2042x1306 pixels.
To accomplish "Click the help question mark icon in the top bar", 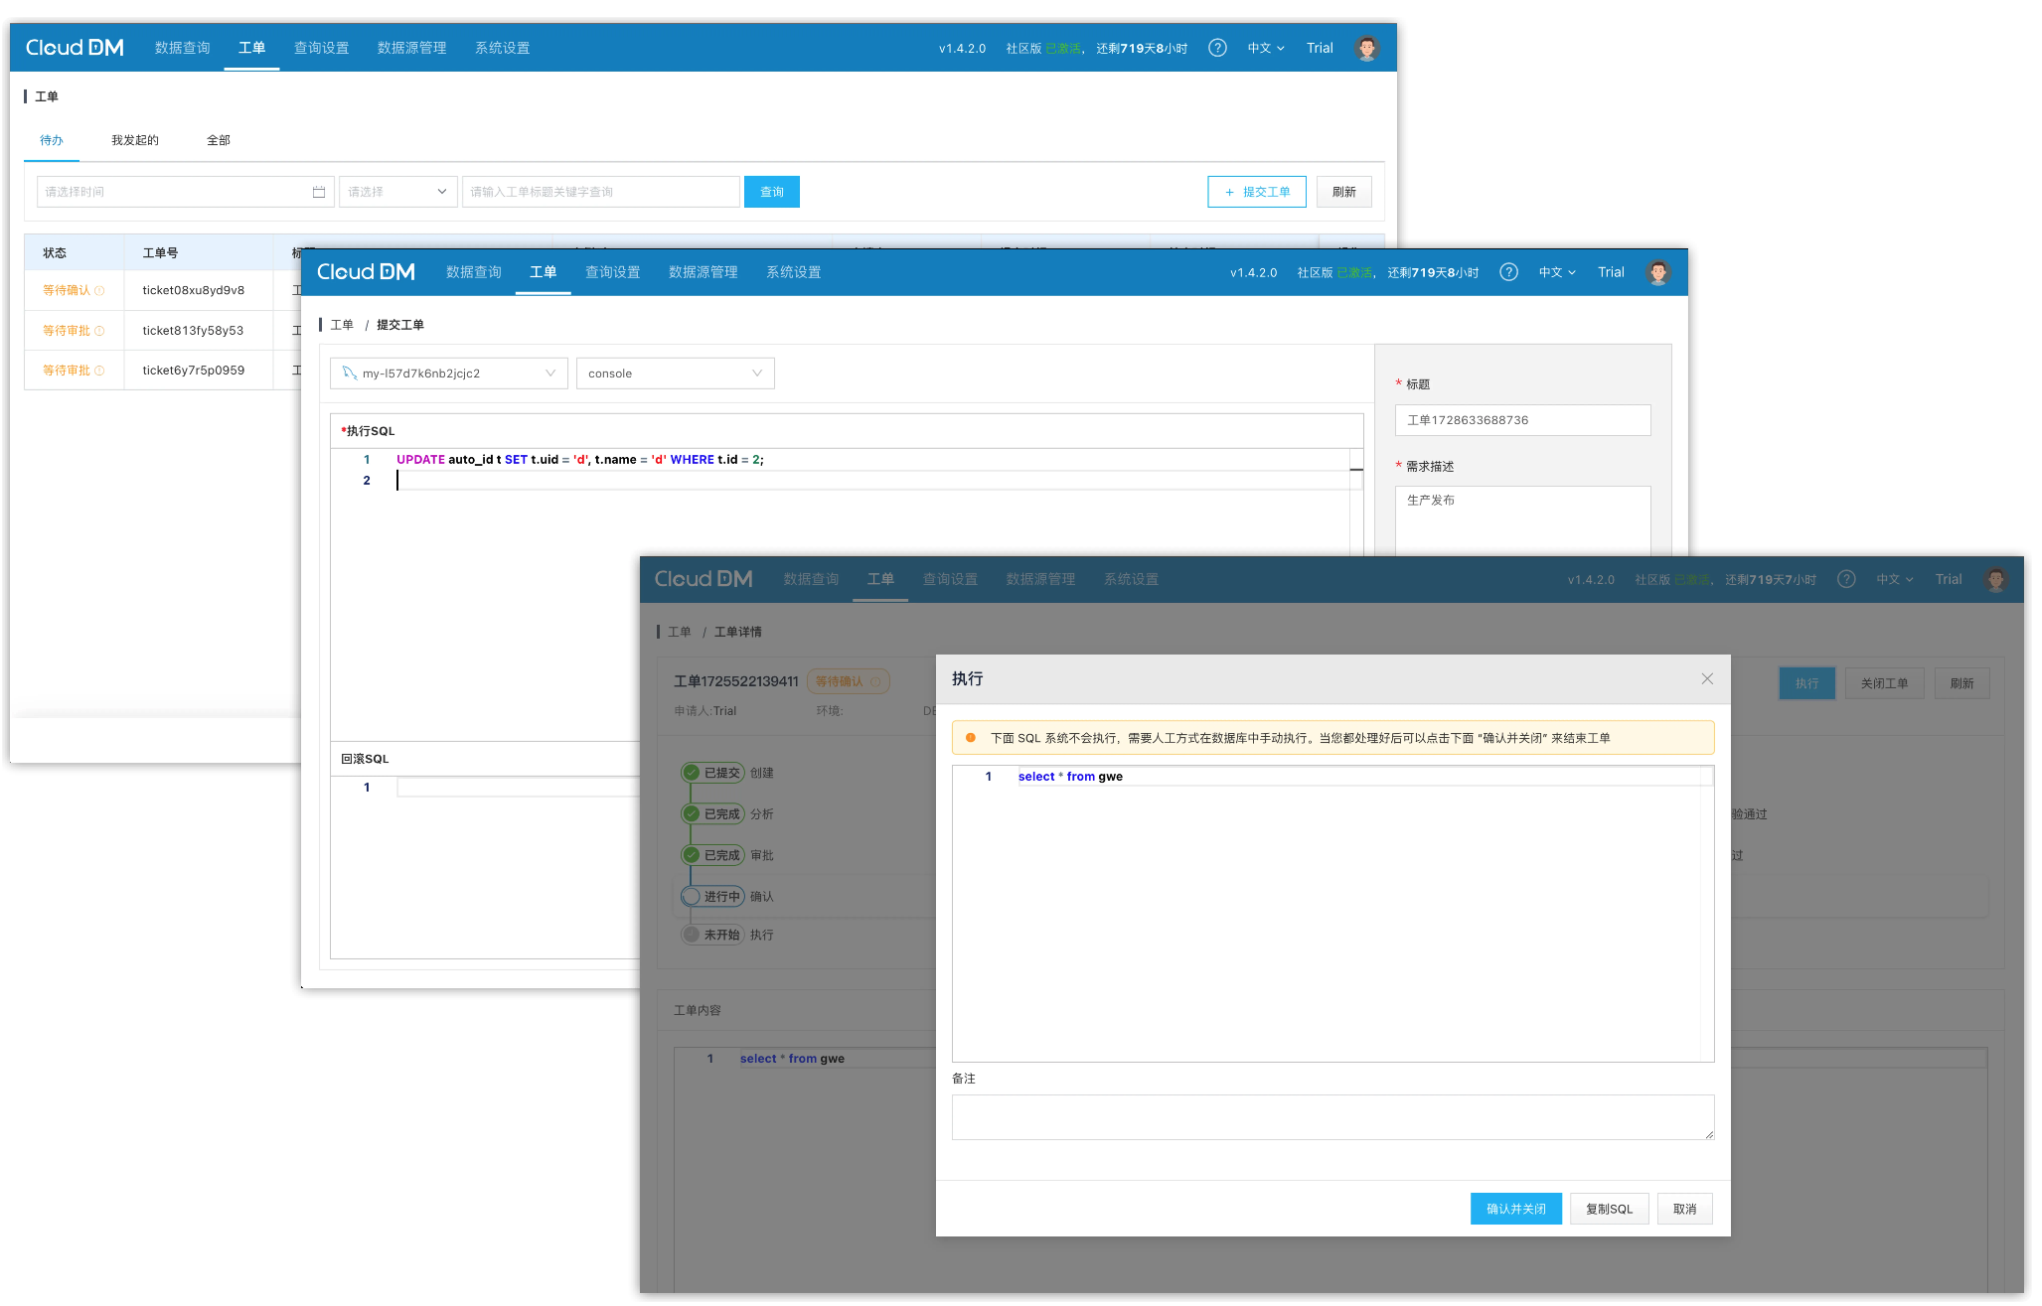I will point(1216,48).
